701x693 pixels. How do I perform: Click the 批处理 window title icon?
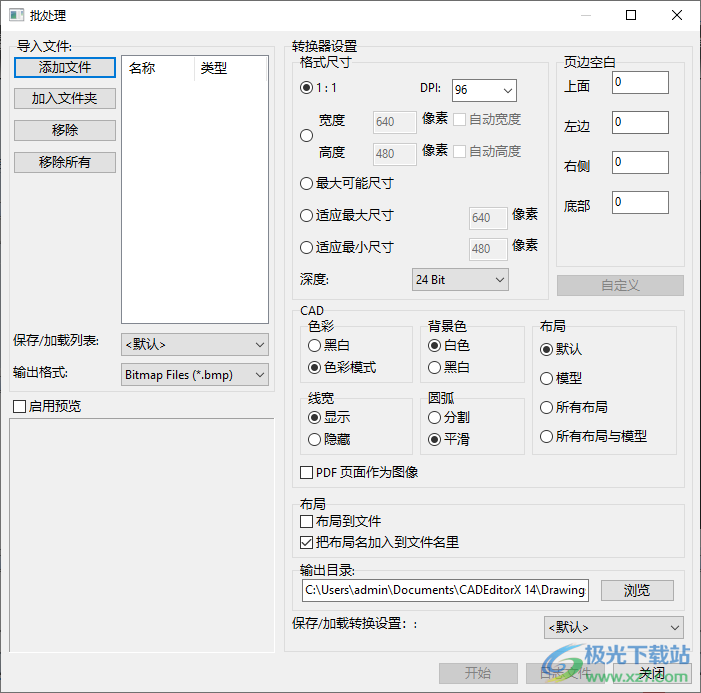[x=17, y=15]
